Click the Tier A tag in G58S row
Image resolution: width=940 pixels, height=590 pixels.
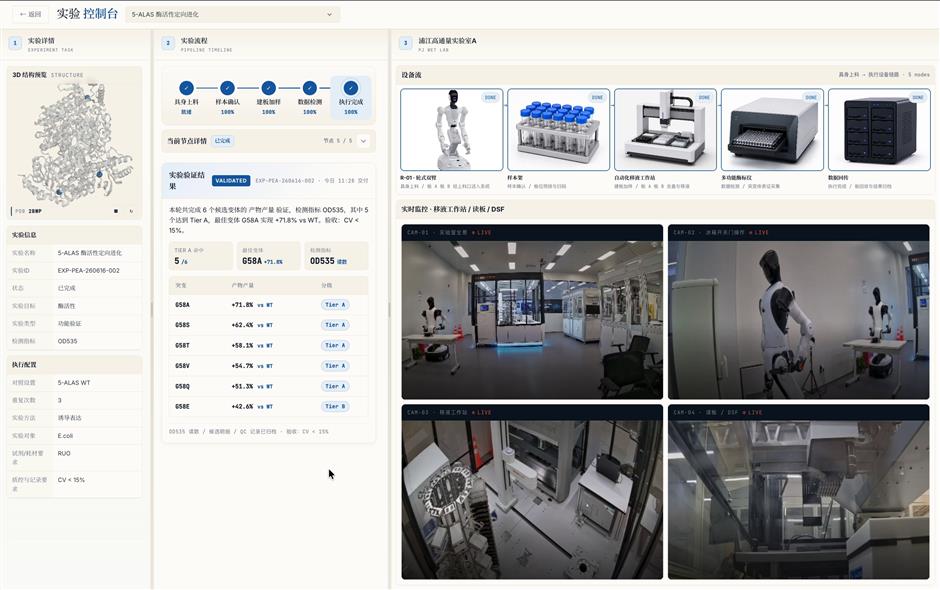tap(335, 325)
